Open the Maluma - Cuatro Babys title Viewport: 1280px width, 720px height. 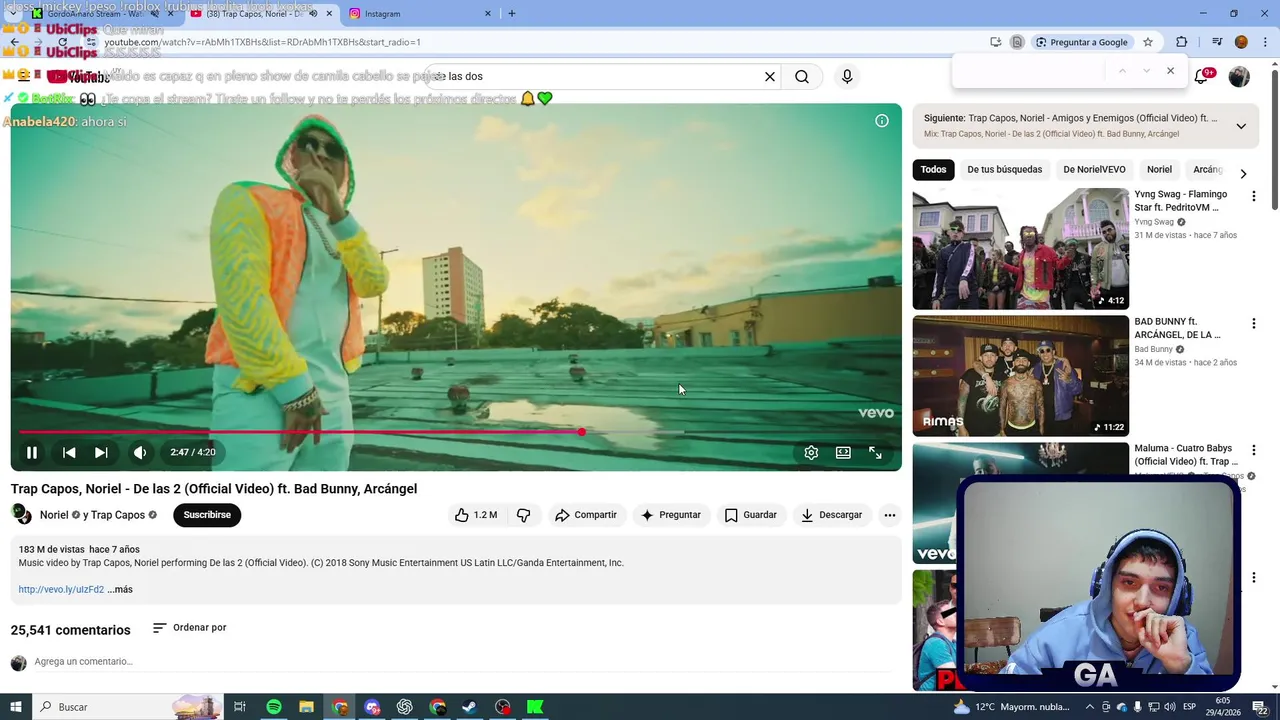pos(1186,455)
